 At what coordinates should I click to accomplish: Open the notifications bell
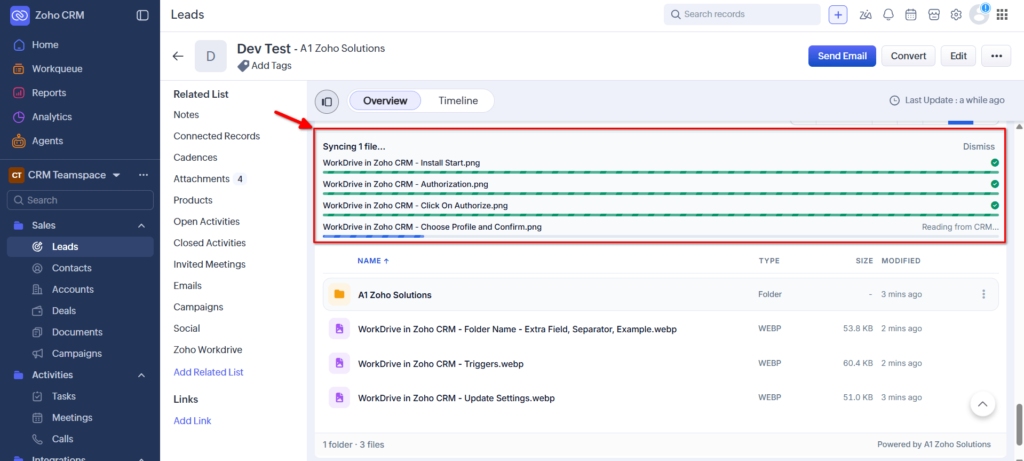pyautogui.click(x=888, y=15)
